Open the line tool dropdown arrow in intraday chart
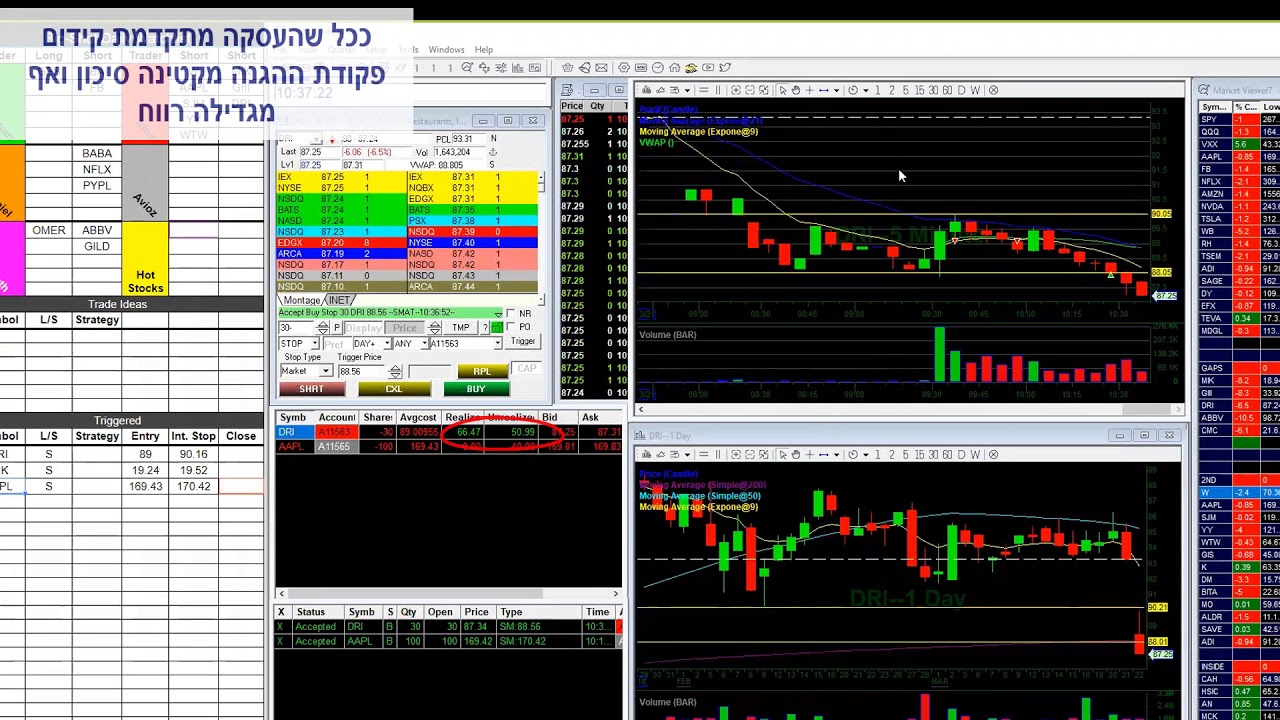 836,90
